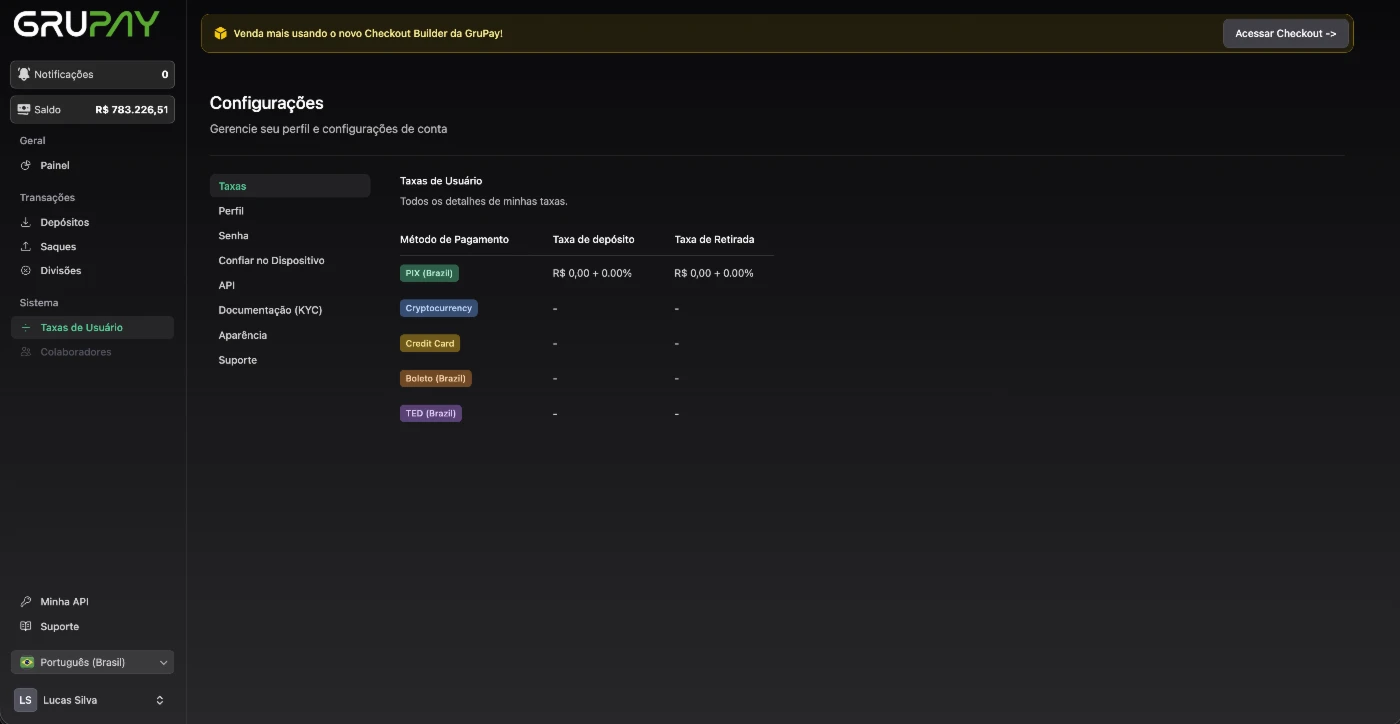The width and height of the screenshot is (1400, 724).
Task: Click the Notificações bell icon
Action: [x=24, y=75]
